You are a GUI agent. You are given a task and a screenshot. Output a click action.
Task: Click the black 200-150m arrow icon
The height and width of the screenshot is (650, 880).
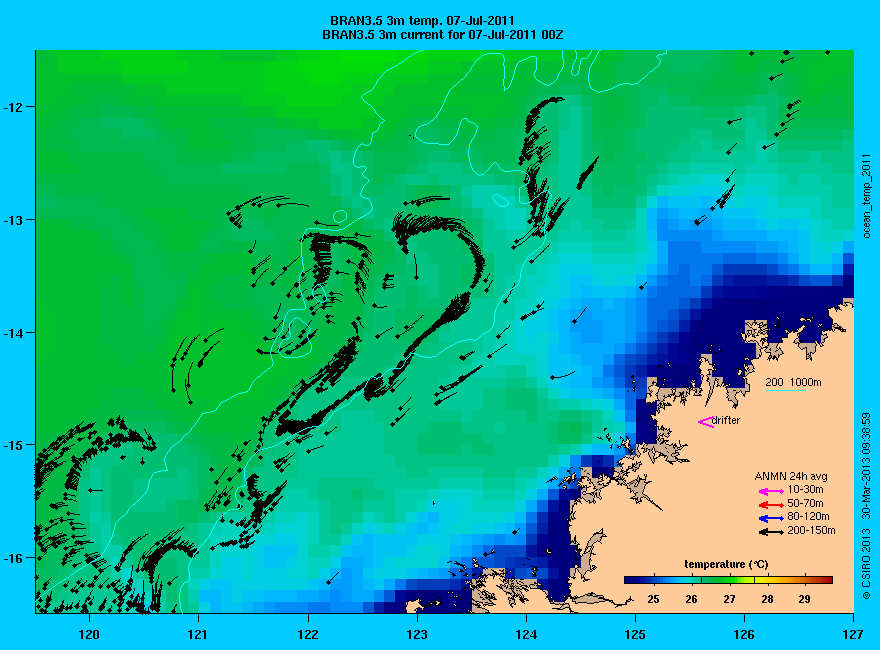(771, 532)
